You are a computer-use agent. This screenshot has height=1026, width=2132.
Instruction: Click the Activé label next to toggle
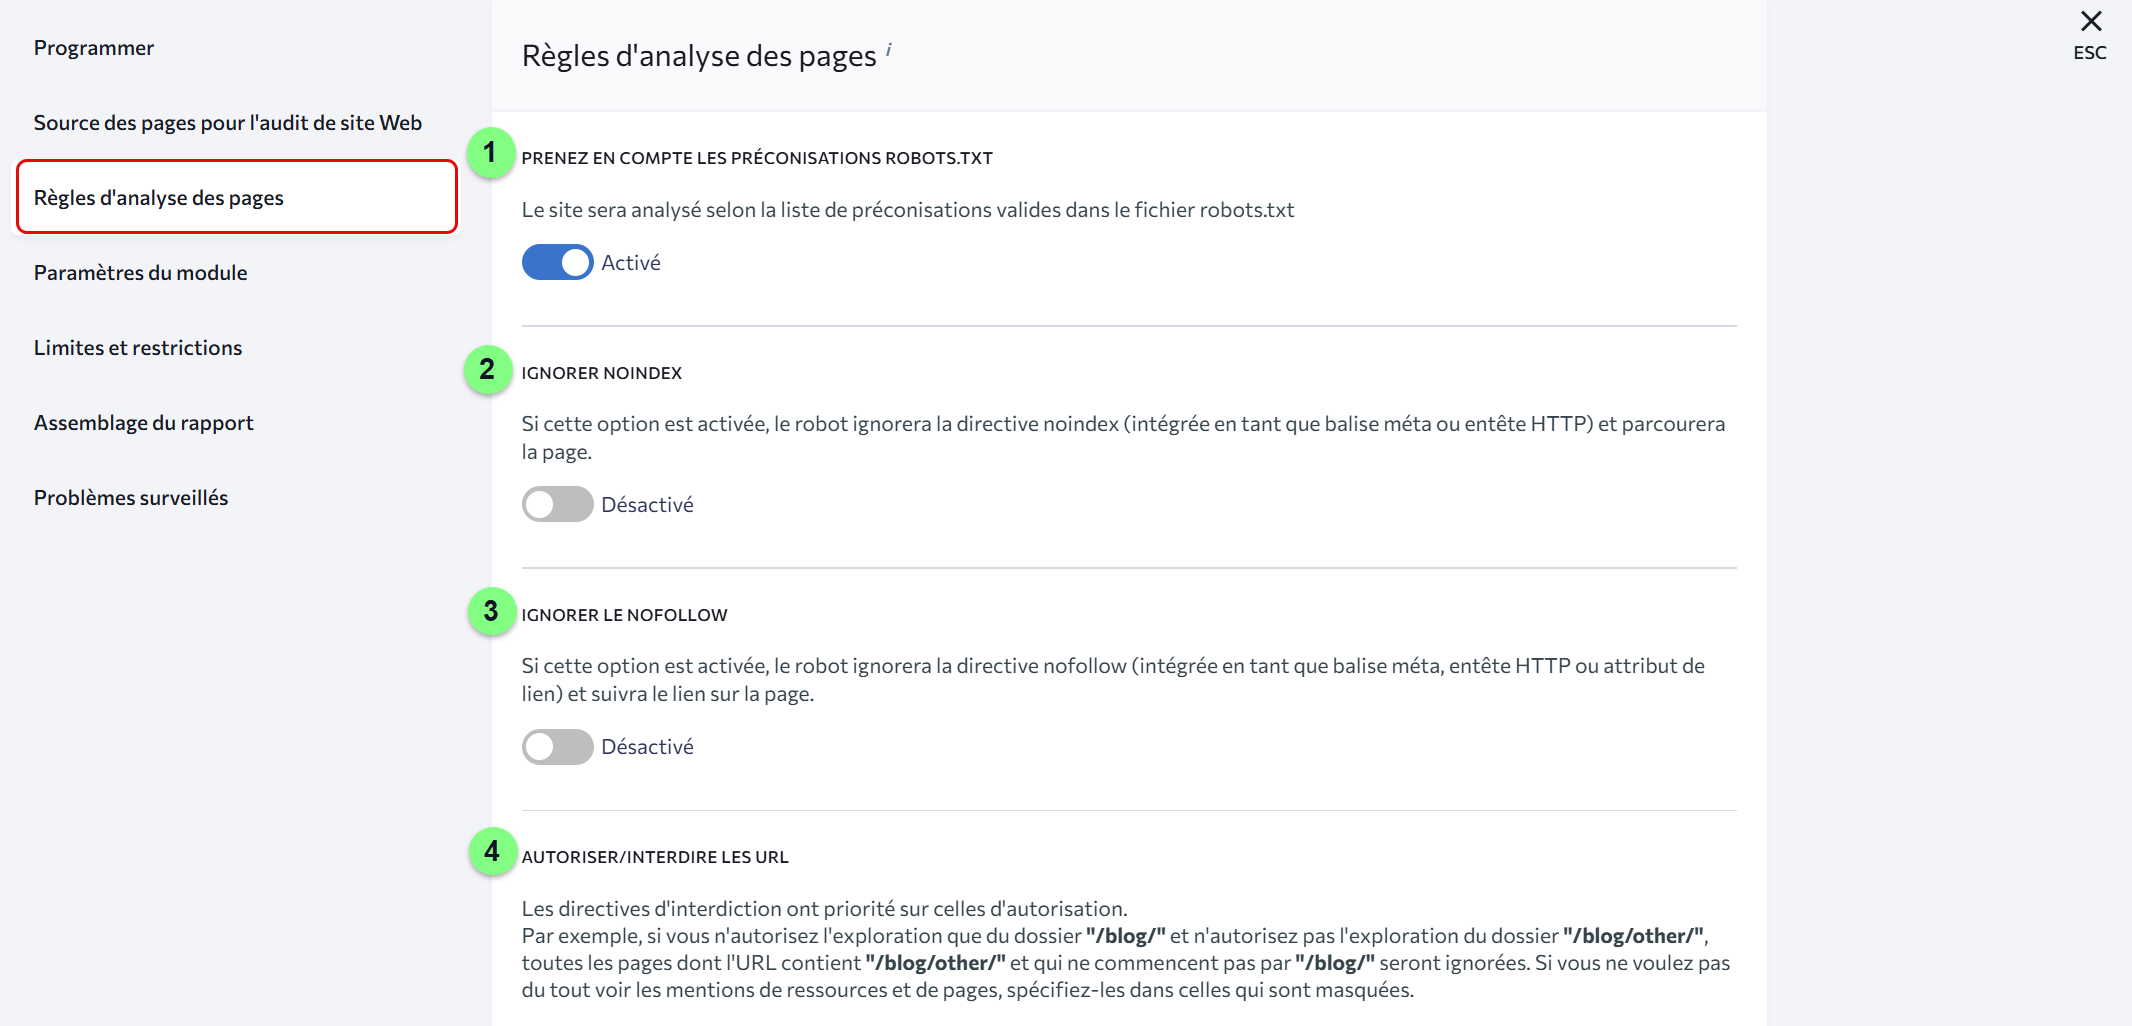point(631,262)
